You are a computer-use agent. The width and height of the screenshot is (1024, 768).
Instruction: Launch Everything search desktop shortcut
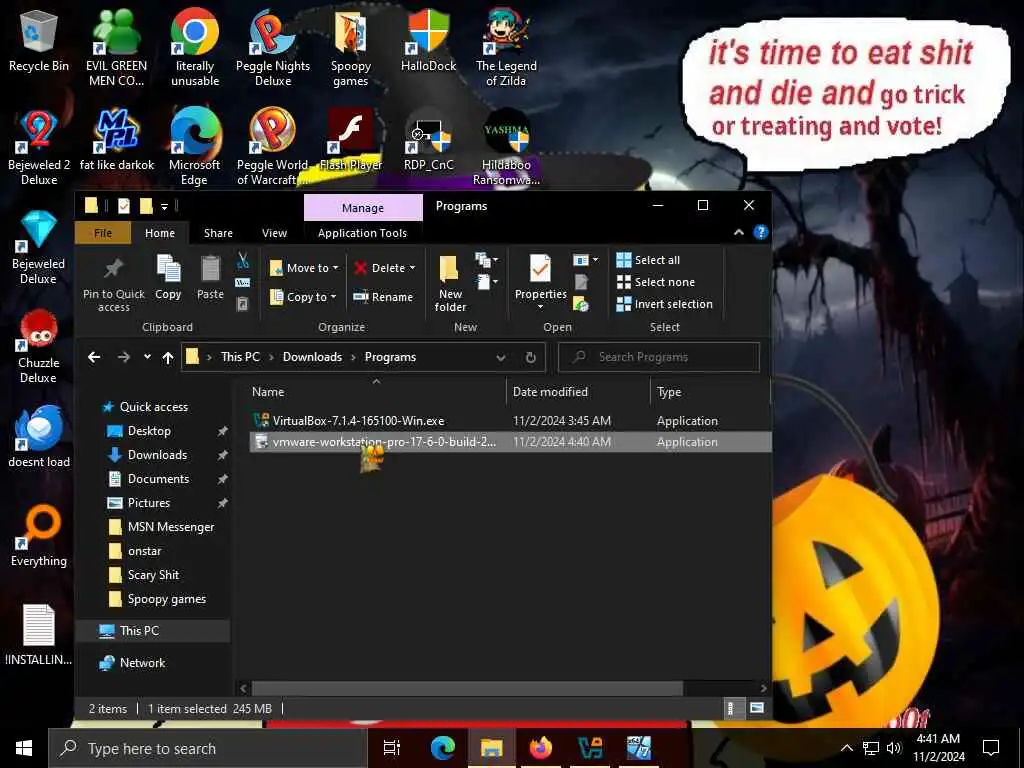[x=39, y=536]
